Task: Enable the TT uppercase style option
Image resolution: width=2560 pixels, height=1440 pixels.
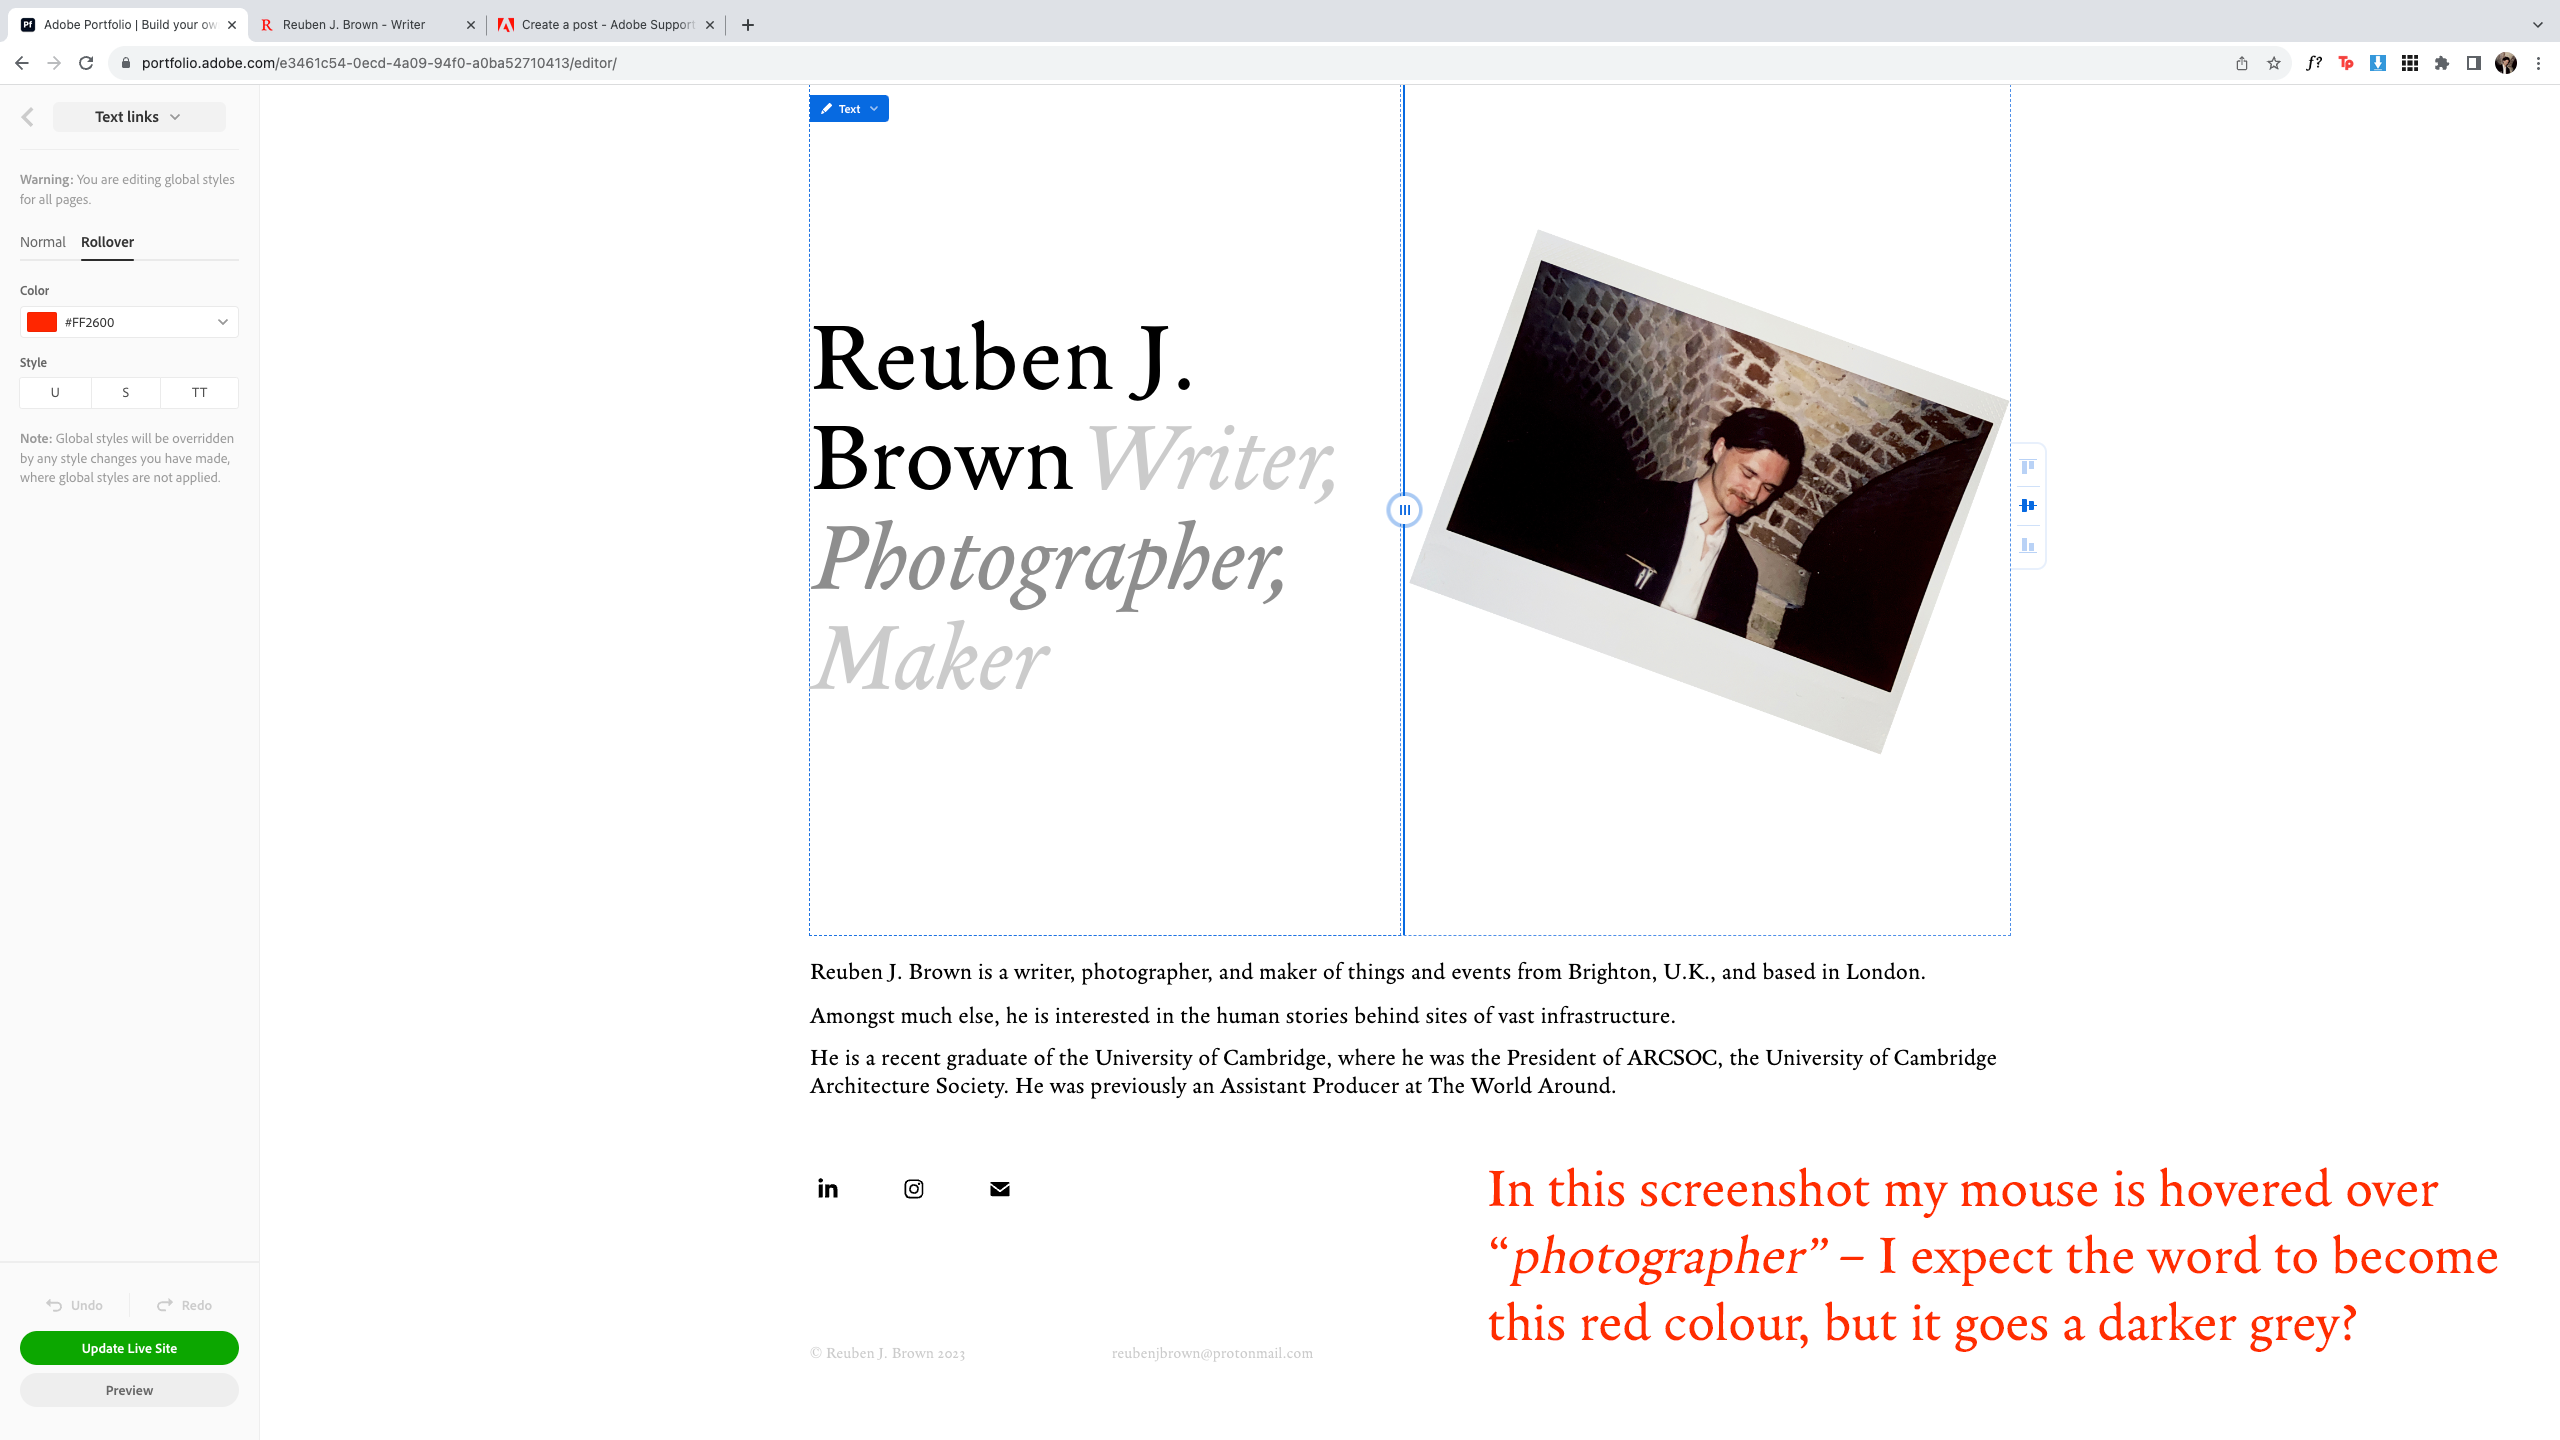Action: point(198,392)
